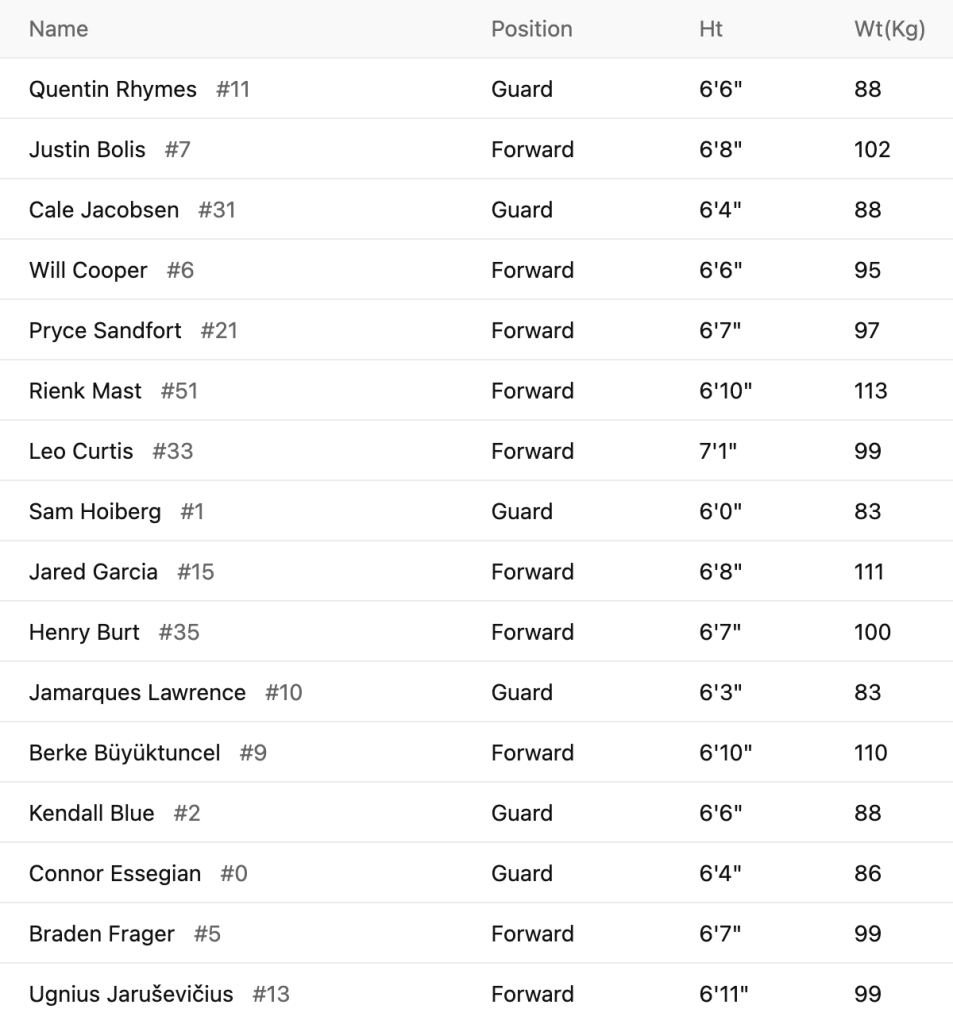This screenshot has width=953, height=1024.
Task: Open Justin Bolis player profile
Action: (87, 150)
